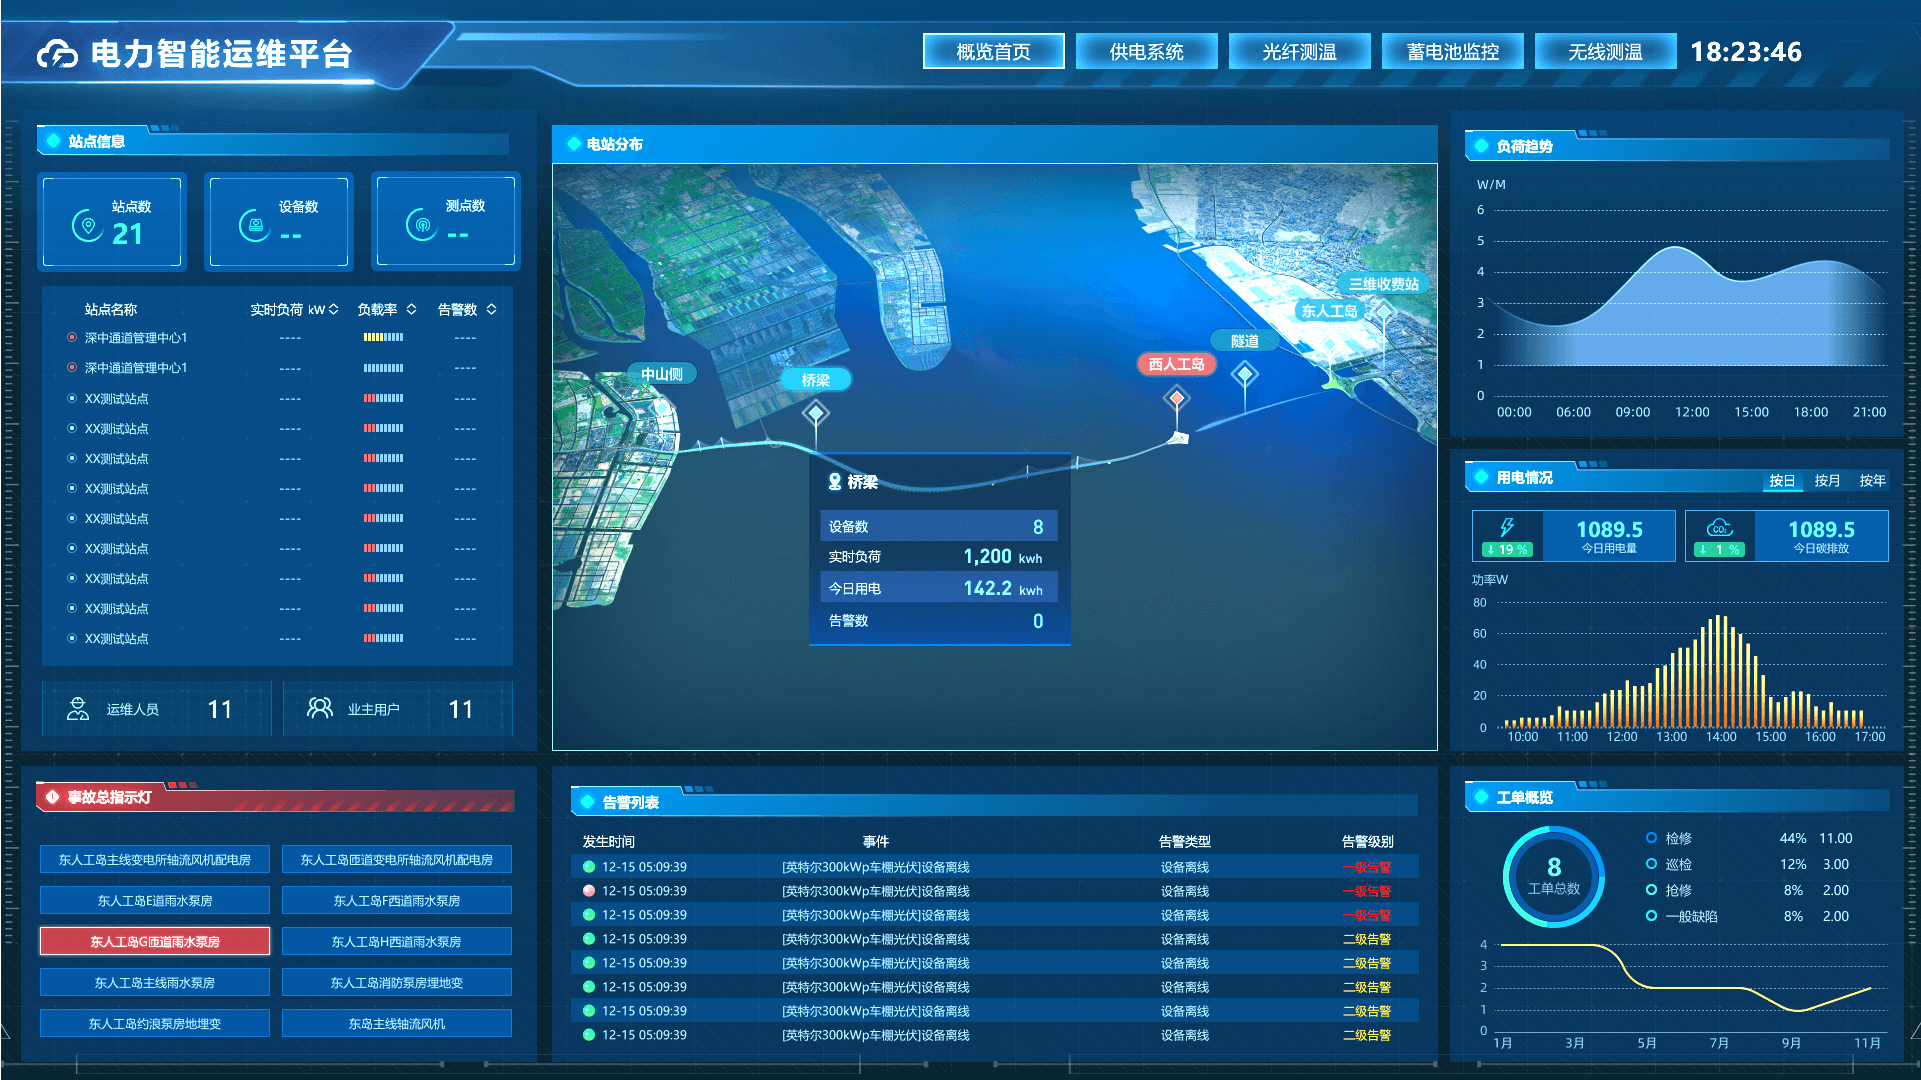Select the last XX测试站点 row radio button
The image size is (1921, 1080).
click(x=72, y=638)
